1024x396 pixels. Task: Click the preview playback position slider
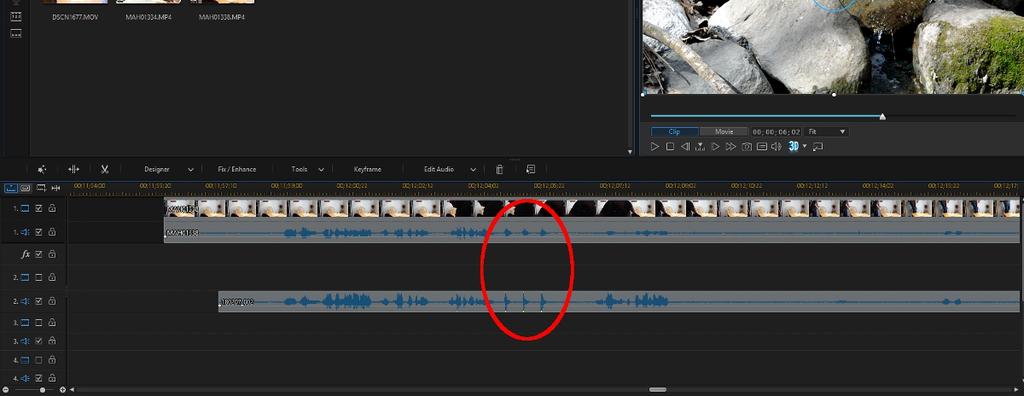(833, 116)
